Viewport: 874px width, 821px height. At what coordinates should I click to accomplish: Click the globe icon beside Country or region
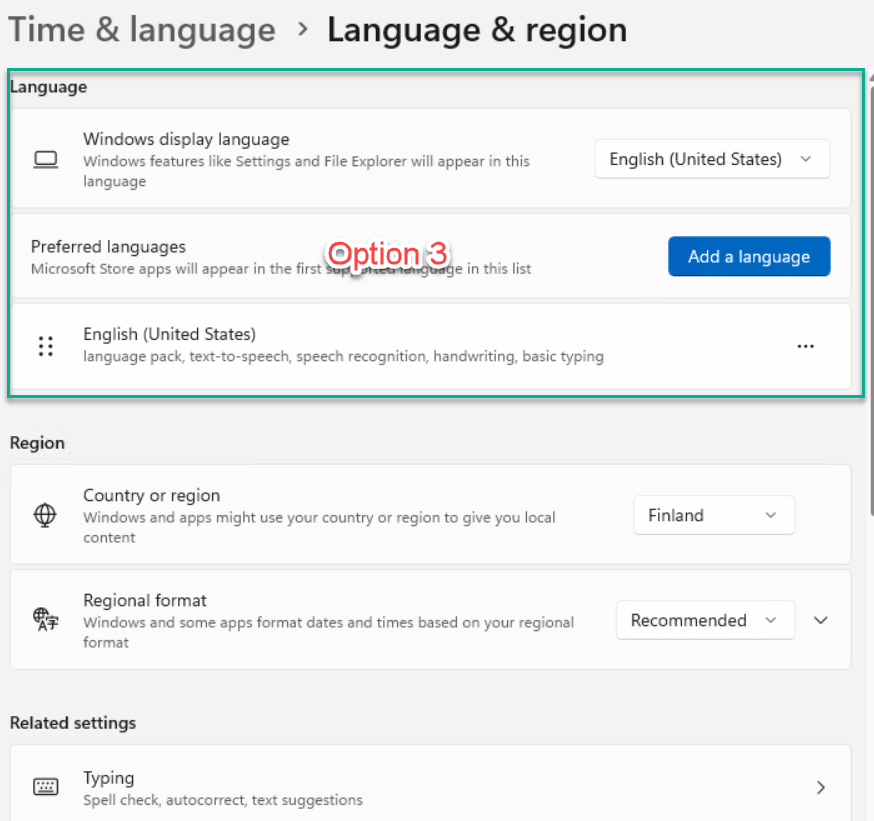click(x=45, y=514)
